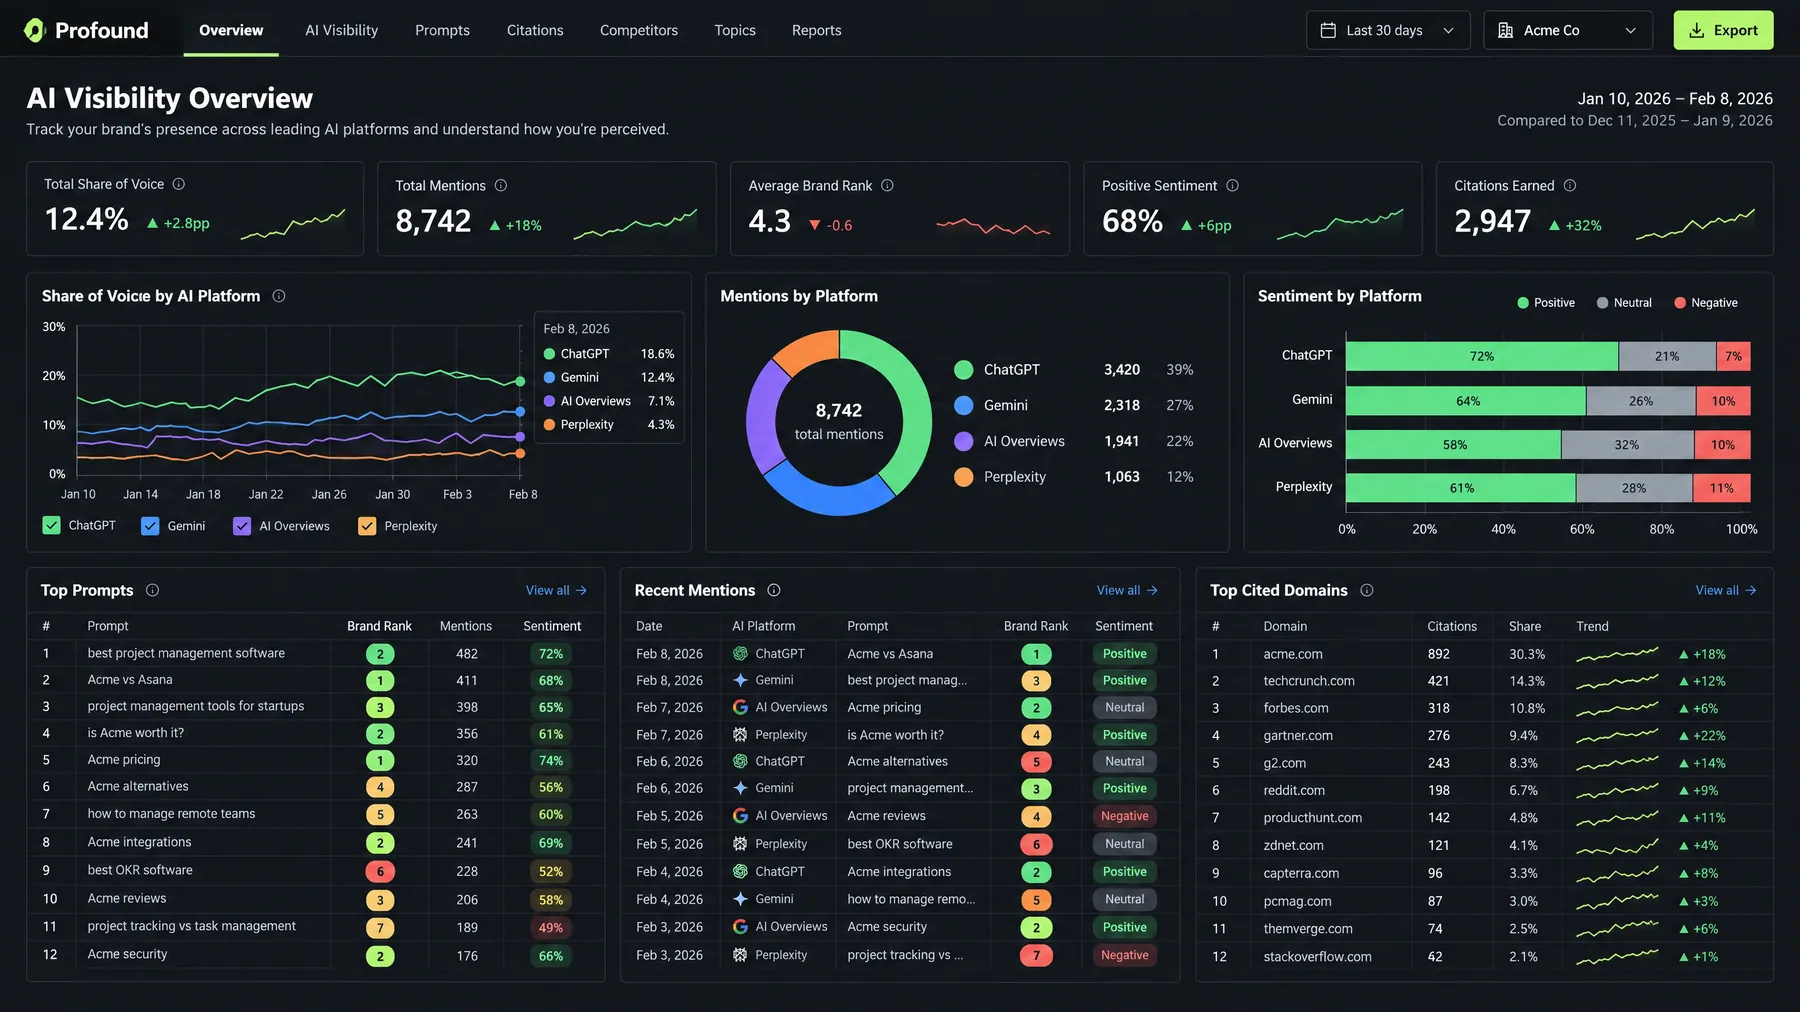This screenshot has height=1012, width=1800.
Task: Click info icon beside Total Mentions
Action: coord(501,185)
